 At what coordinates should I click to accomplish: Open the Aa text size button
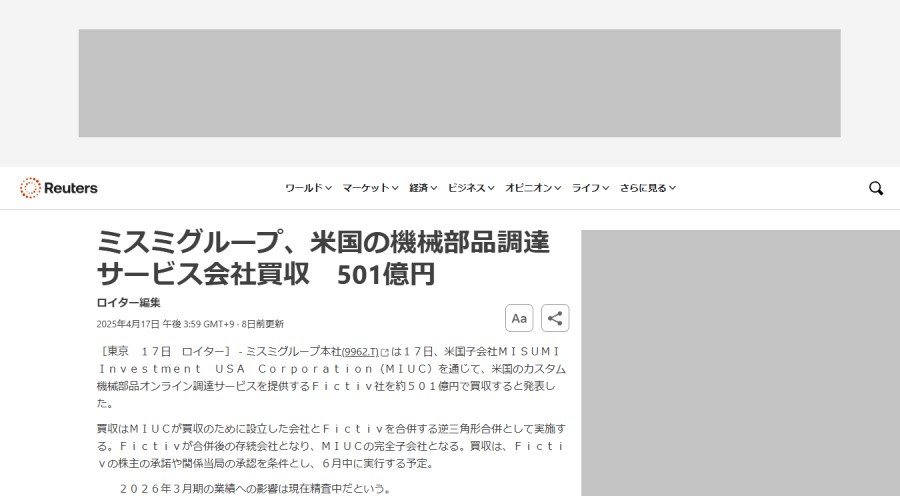(519, 318)
